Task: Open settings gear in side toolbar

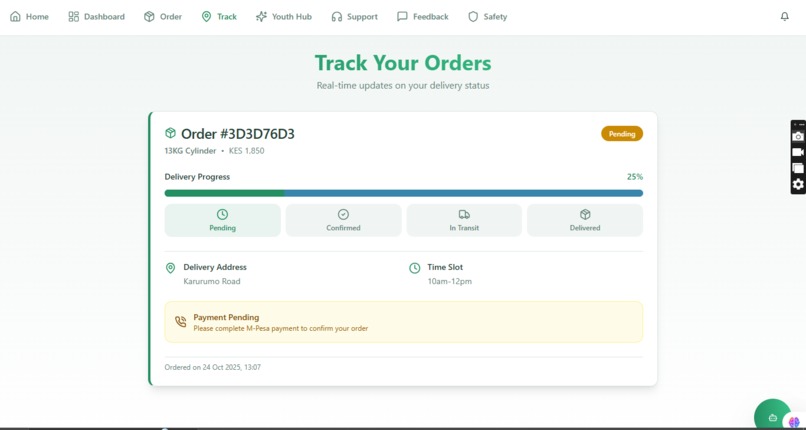Action: point(798,184)
